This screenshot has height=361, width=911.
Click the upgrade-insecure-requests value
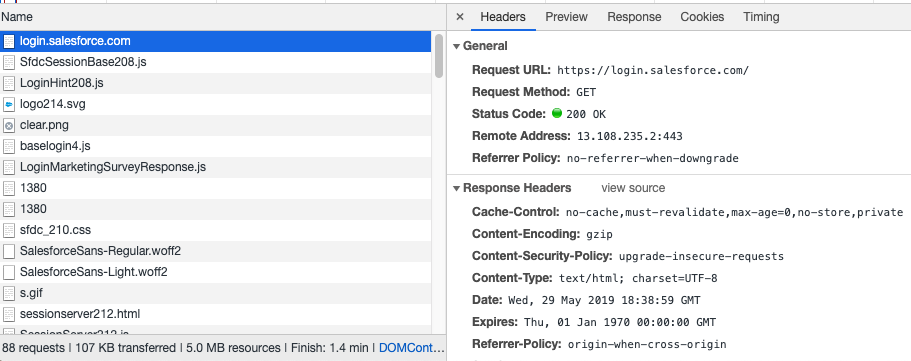pos(701,256)
